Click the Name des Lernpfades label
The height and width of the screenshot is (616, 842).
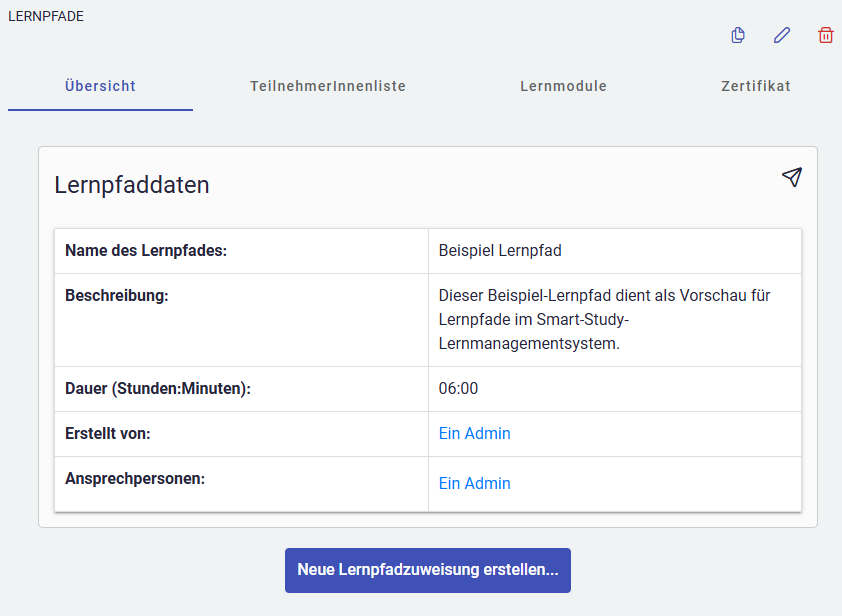[x=146, y=251]
